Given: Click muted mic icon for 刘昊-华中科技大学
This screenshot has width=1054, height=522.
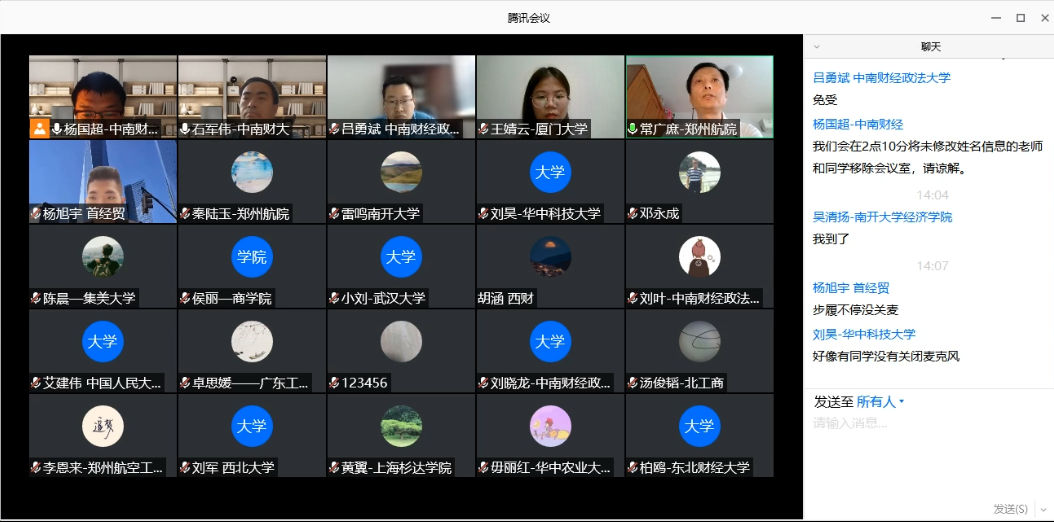Looking at the screenshot, I should click(483, 214).
